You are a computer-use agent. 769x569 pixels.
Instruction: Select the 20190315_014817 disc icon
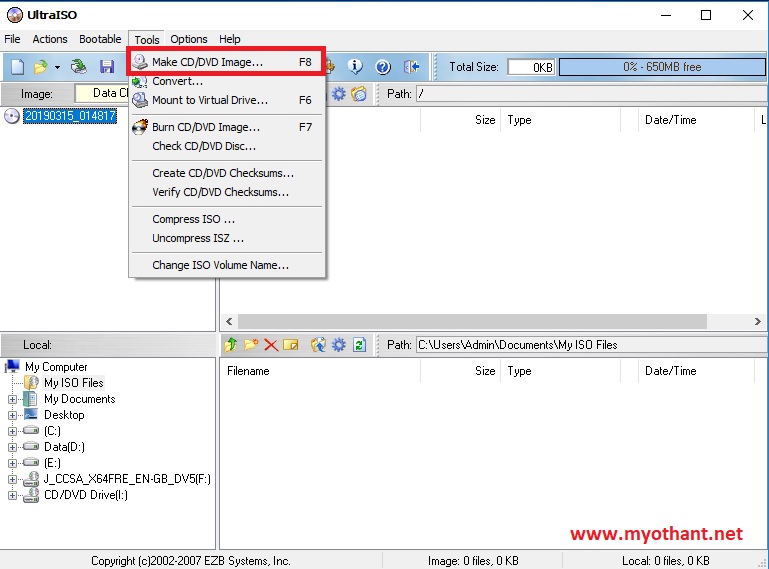tap(12, 116)
